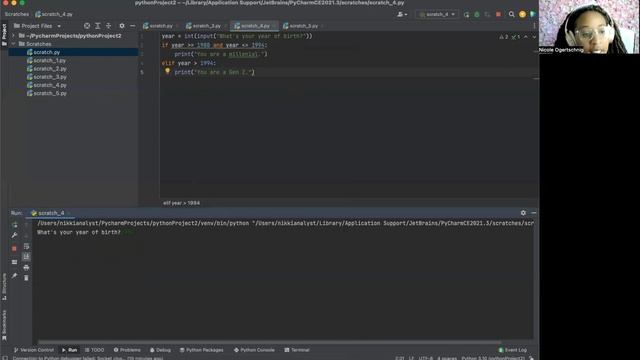The height and width of the screenshot is (360, 640).
Task: Open the Debug tool window tab
Action: pyautogui.click(x=160, y=350)
